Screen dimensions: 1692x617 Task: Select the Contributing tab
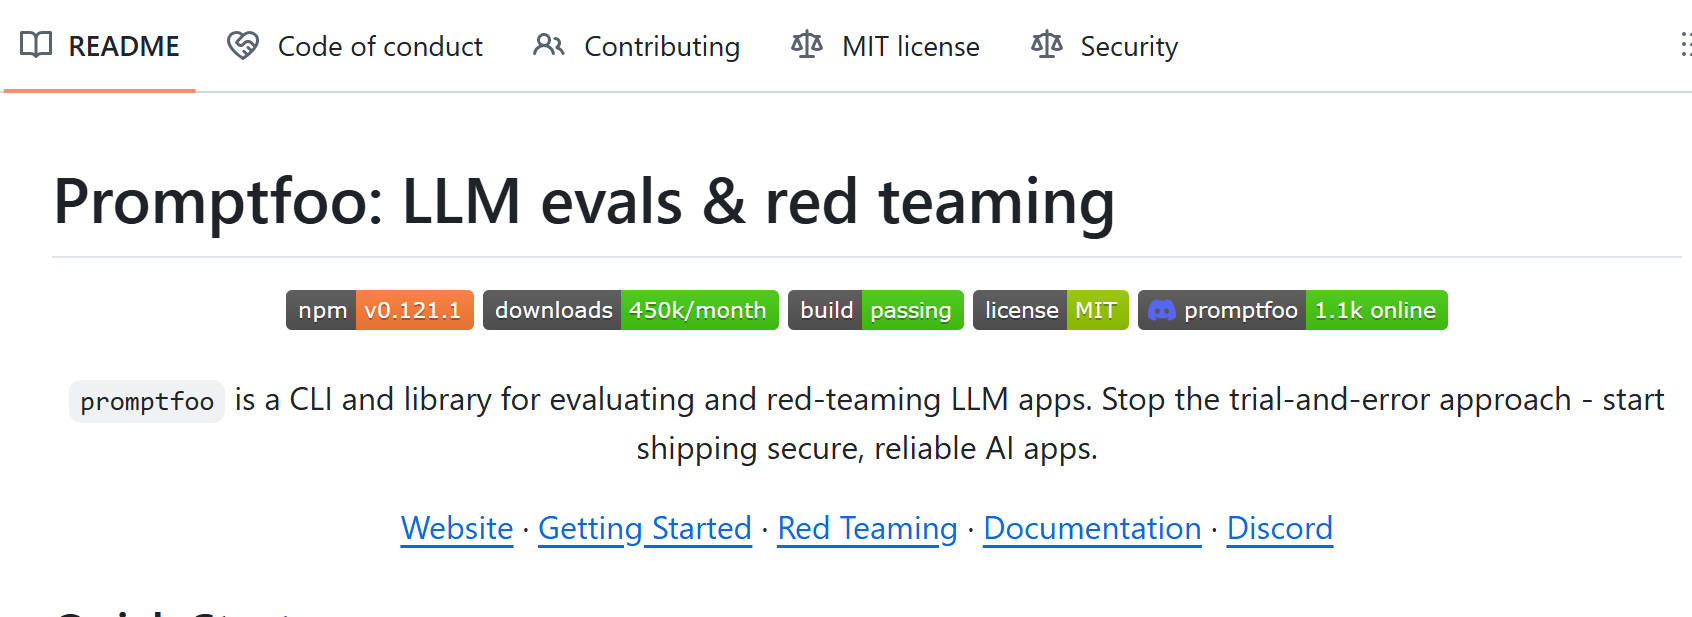[x=661, y=47]
